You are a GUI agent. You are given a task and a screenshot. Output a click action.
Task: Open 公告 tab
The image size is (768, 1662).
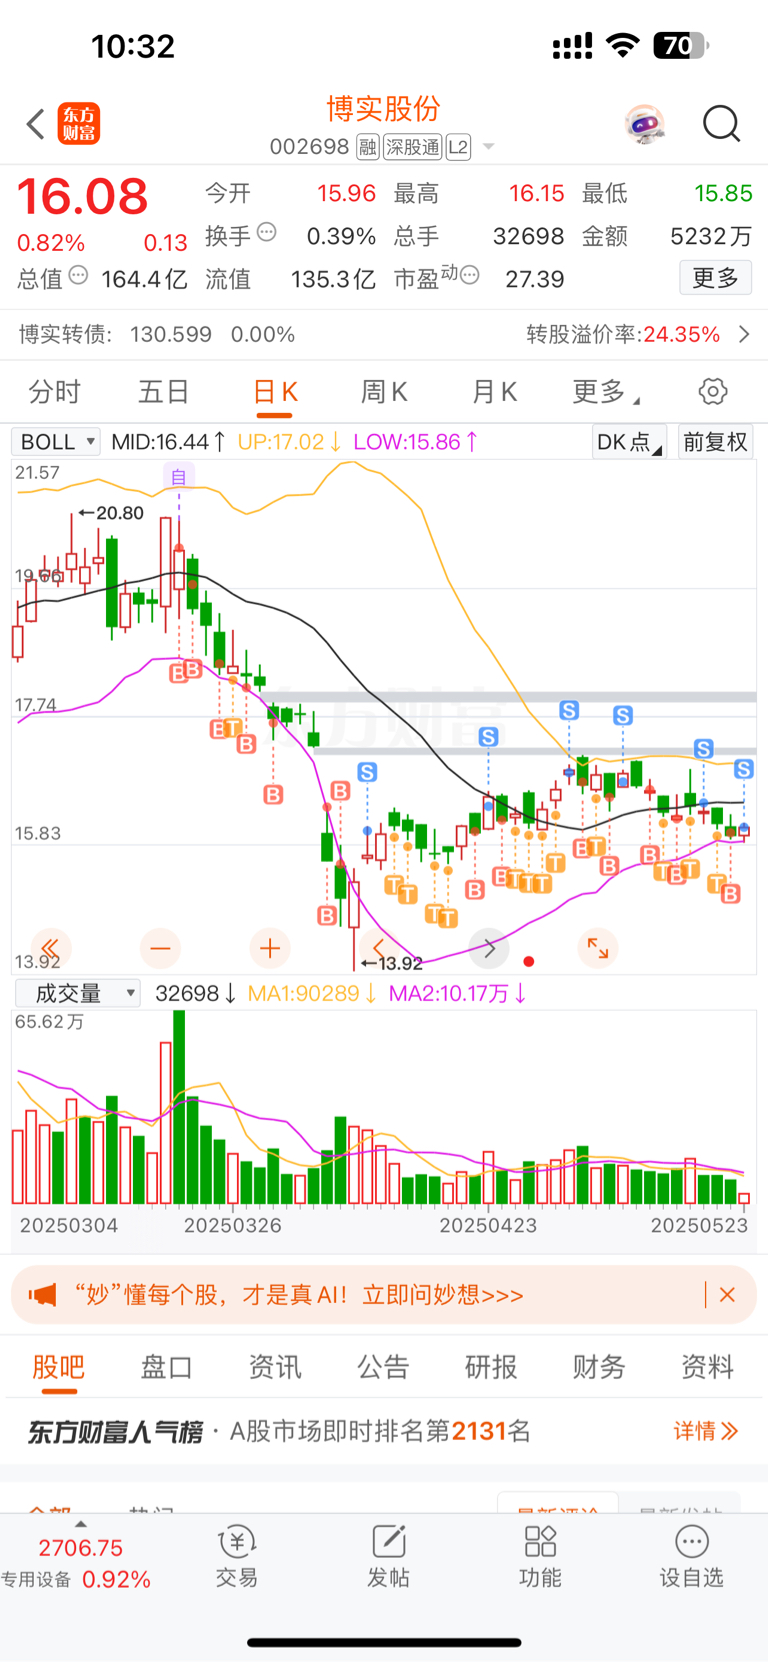tap(383, 1367)
